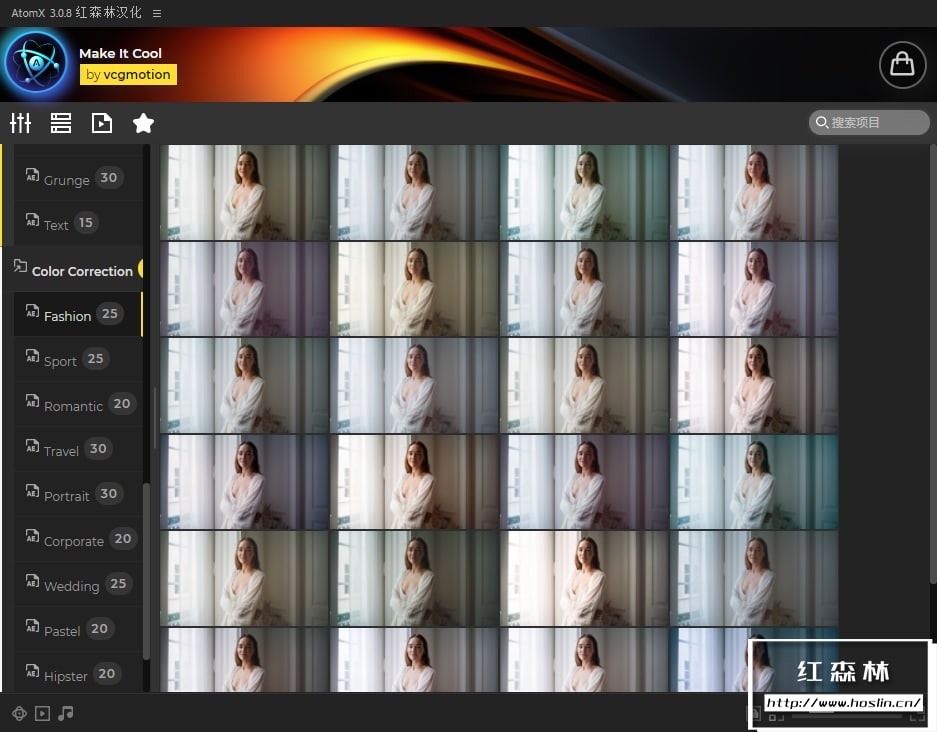The height and width of the screenshot is (732, 937).
Task: Open the Wedding category
Action: 78,584
